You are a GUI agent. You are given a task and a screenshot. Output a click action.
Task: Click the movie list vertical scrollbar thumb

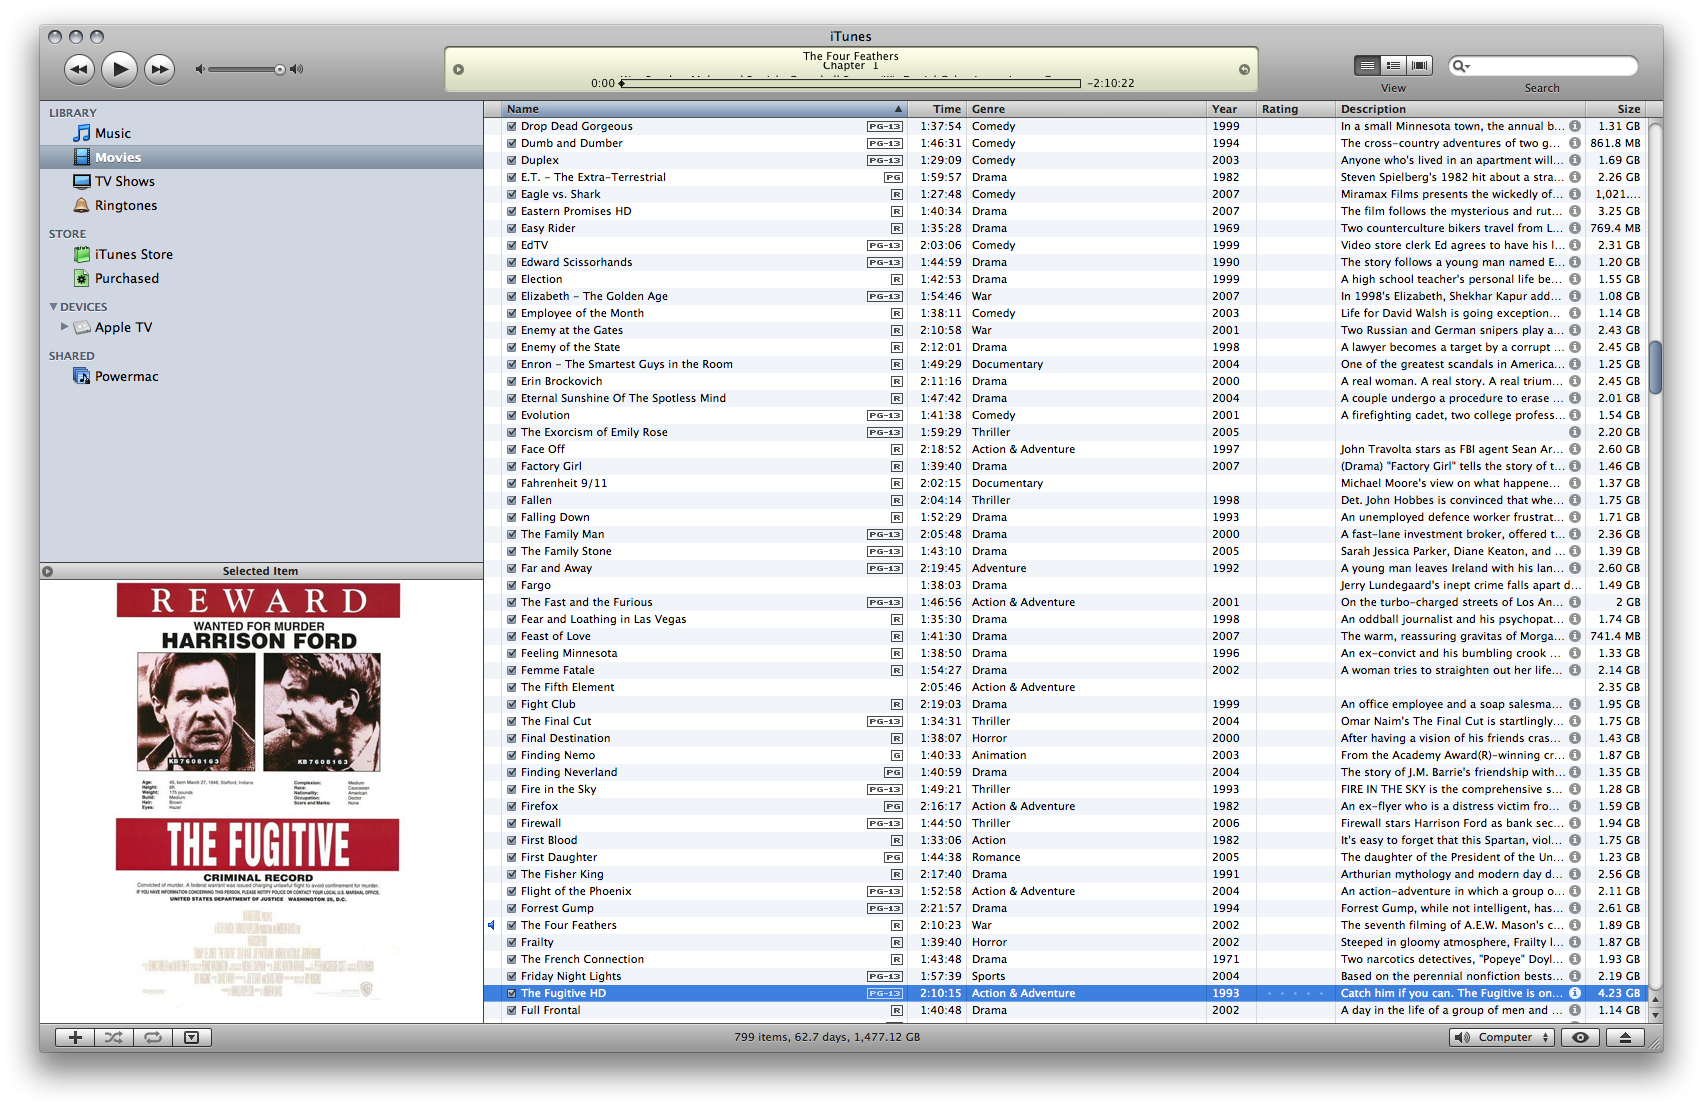[1655, 368]
